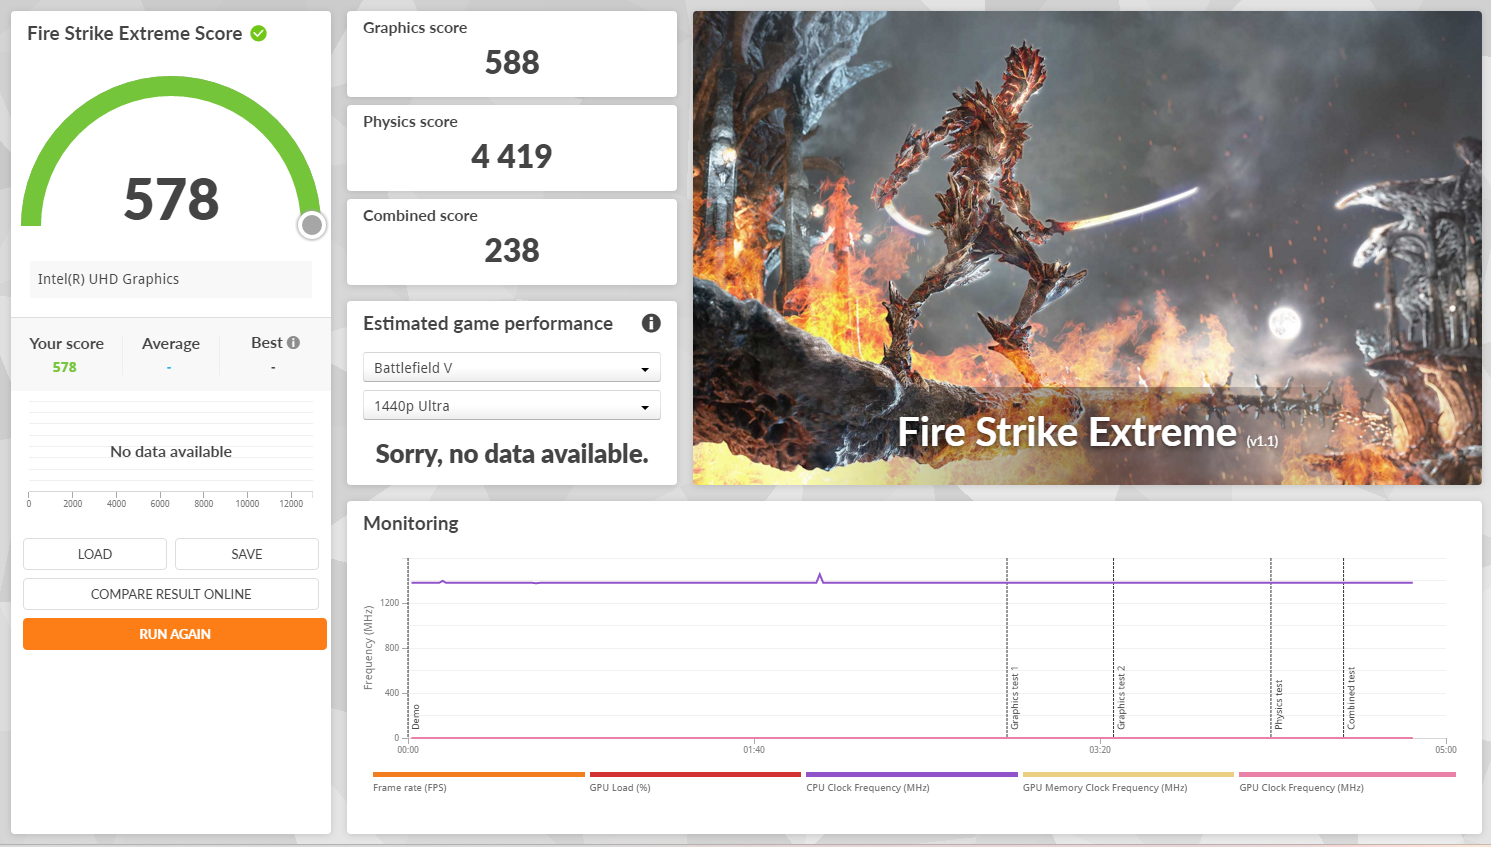This screenshot has height=847, width=1491.
Task: Click the 'No data available' chart text
Action: coord(171,452)
